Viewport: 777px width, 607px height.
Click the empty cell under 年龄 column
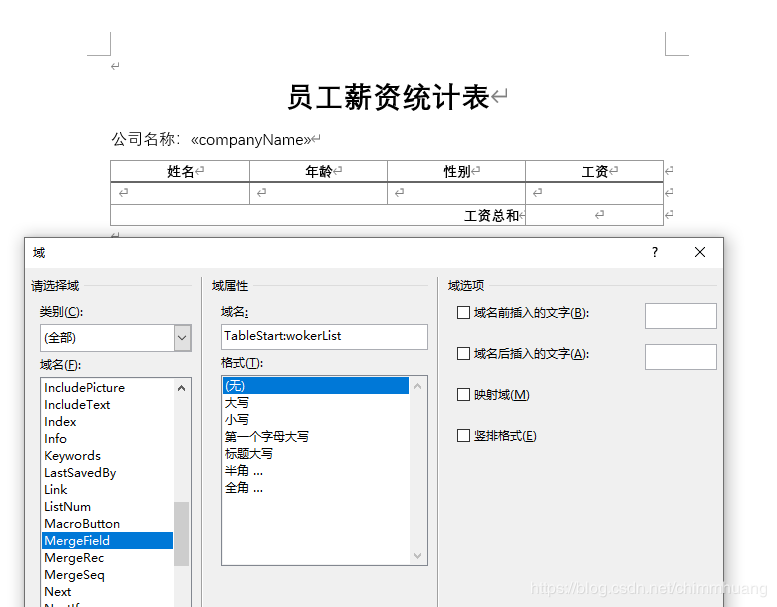[318, 193]
